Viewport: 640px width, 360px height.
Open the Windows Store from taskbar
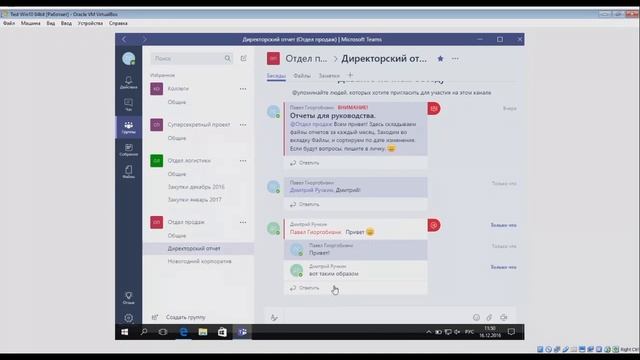(x=222, y=332)
